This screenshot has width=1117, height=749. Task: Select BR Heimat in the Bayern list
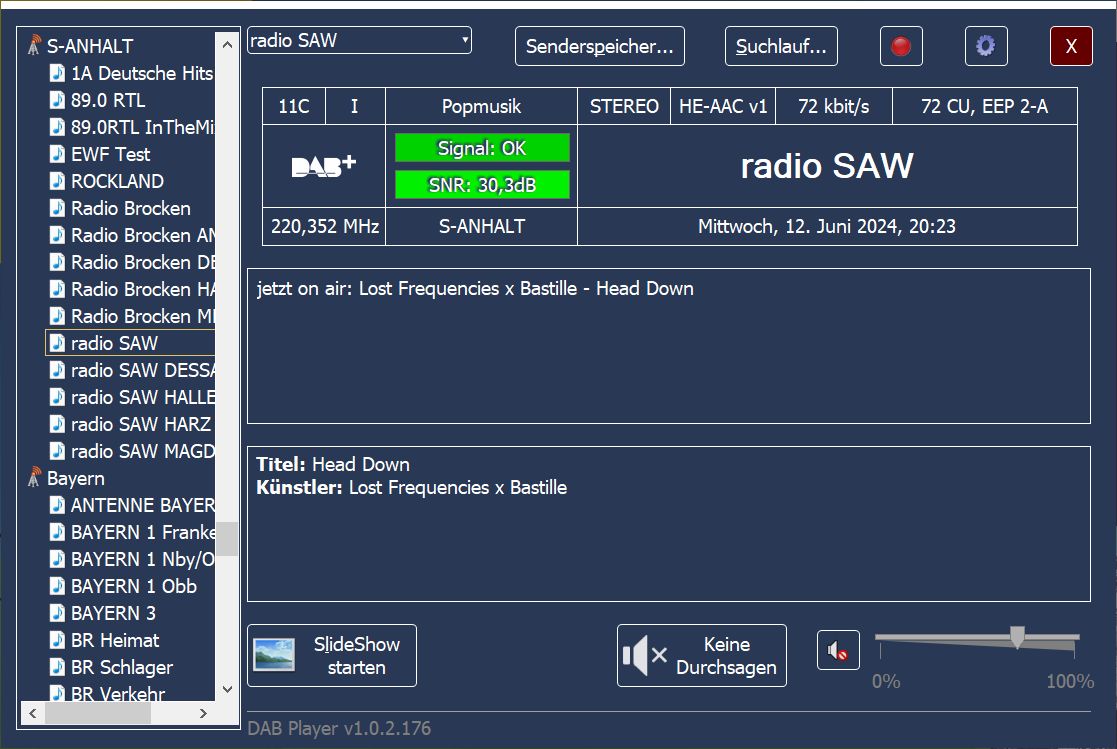tap(115, 640)
